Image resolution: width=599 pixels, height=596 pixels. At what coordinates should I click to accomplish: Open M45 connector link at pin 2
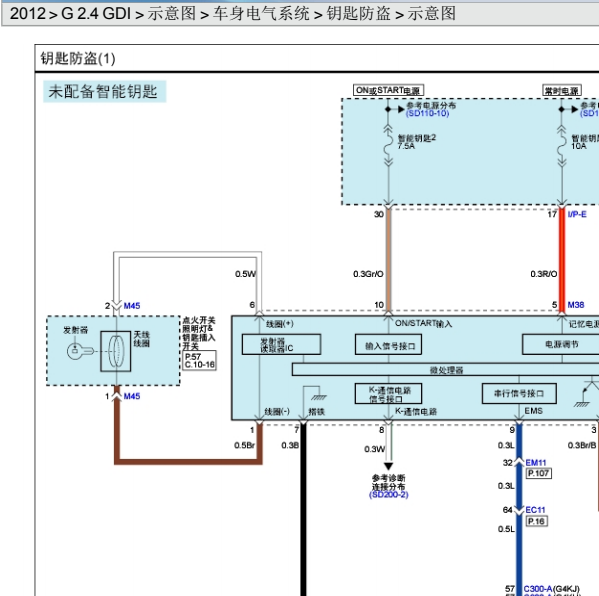click(x=132, y=306)
